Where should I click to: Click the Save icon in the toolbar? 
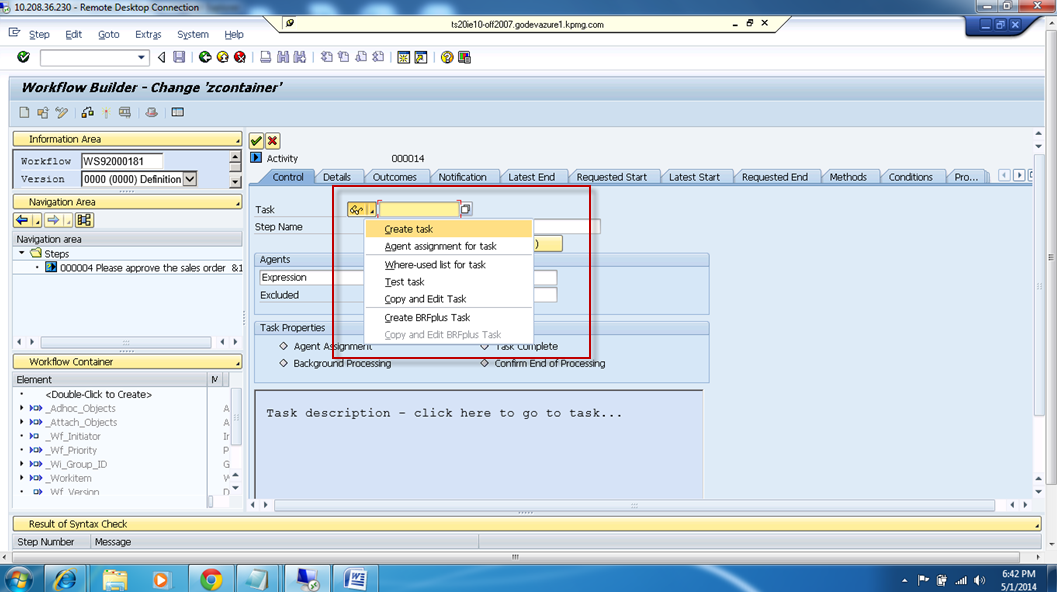[x=177, y=57]
